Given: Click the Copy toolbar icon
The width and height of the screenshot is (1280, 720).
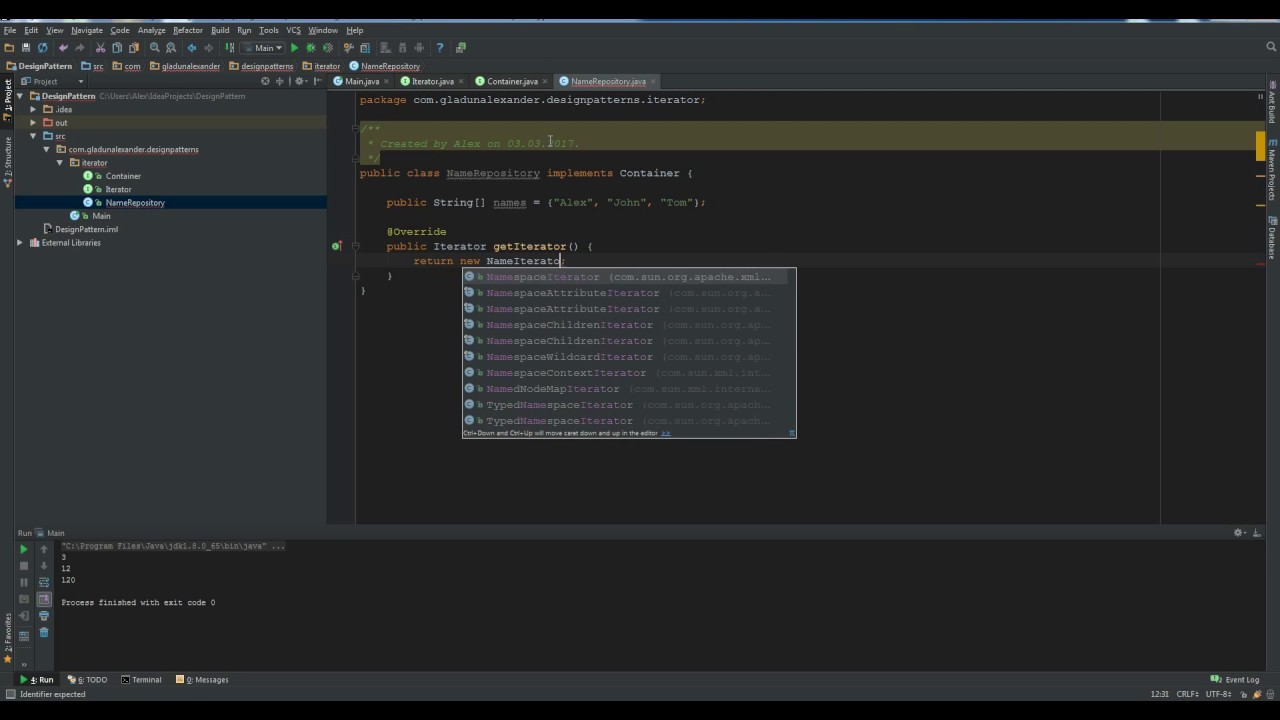Looking at the screenshot, I should pos(117,47).
